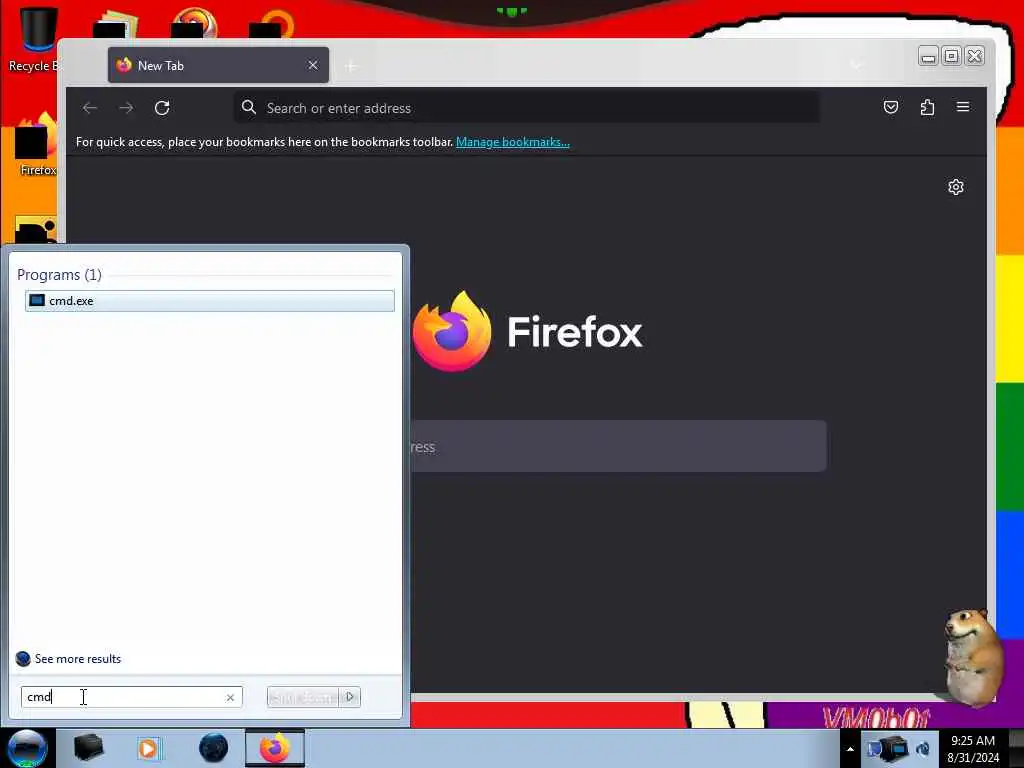Click the gear icon to personalize new tab

tap(955, 187)
